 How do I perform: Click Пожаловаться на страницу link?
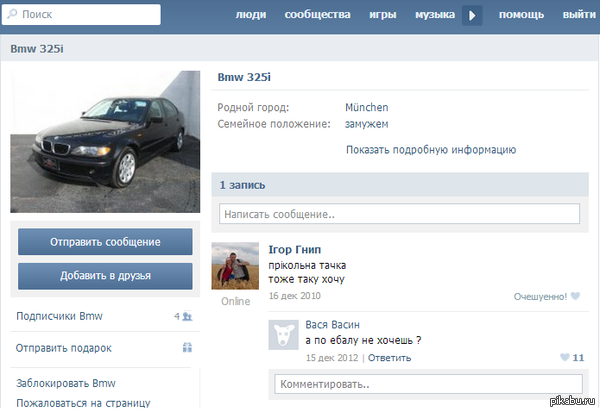click(x=83, y=403)
